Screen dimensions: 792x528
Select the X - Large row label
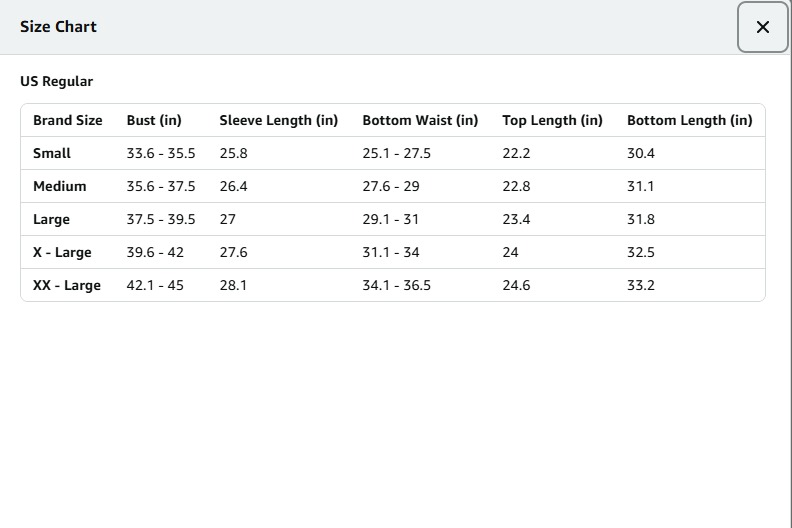pos(62,252)
